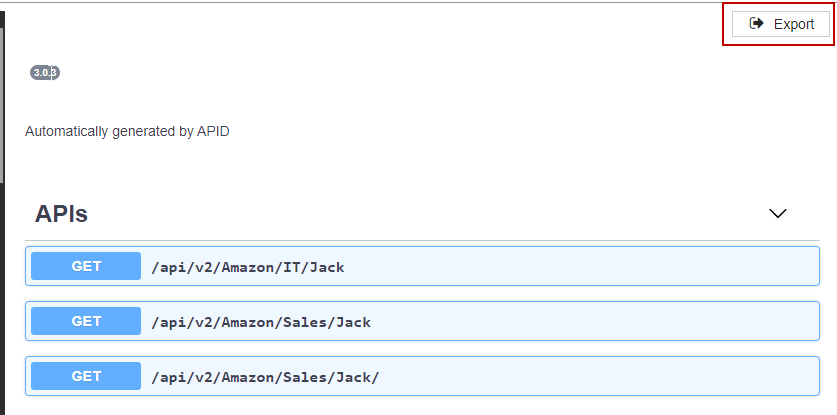The width and height of the screenshot is (837, 415).
Task: Click GET badge for Amazon/Sales/Jack endpoint
Action: (86, 321)
